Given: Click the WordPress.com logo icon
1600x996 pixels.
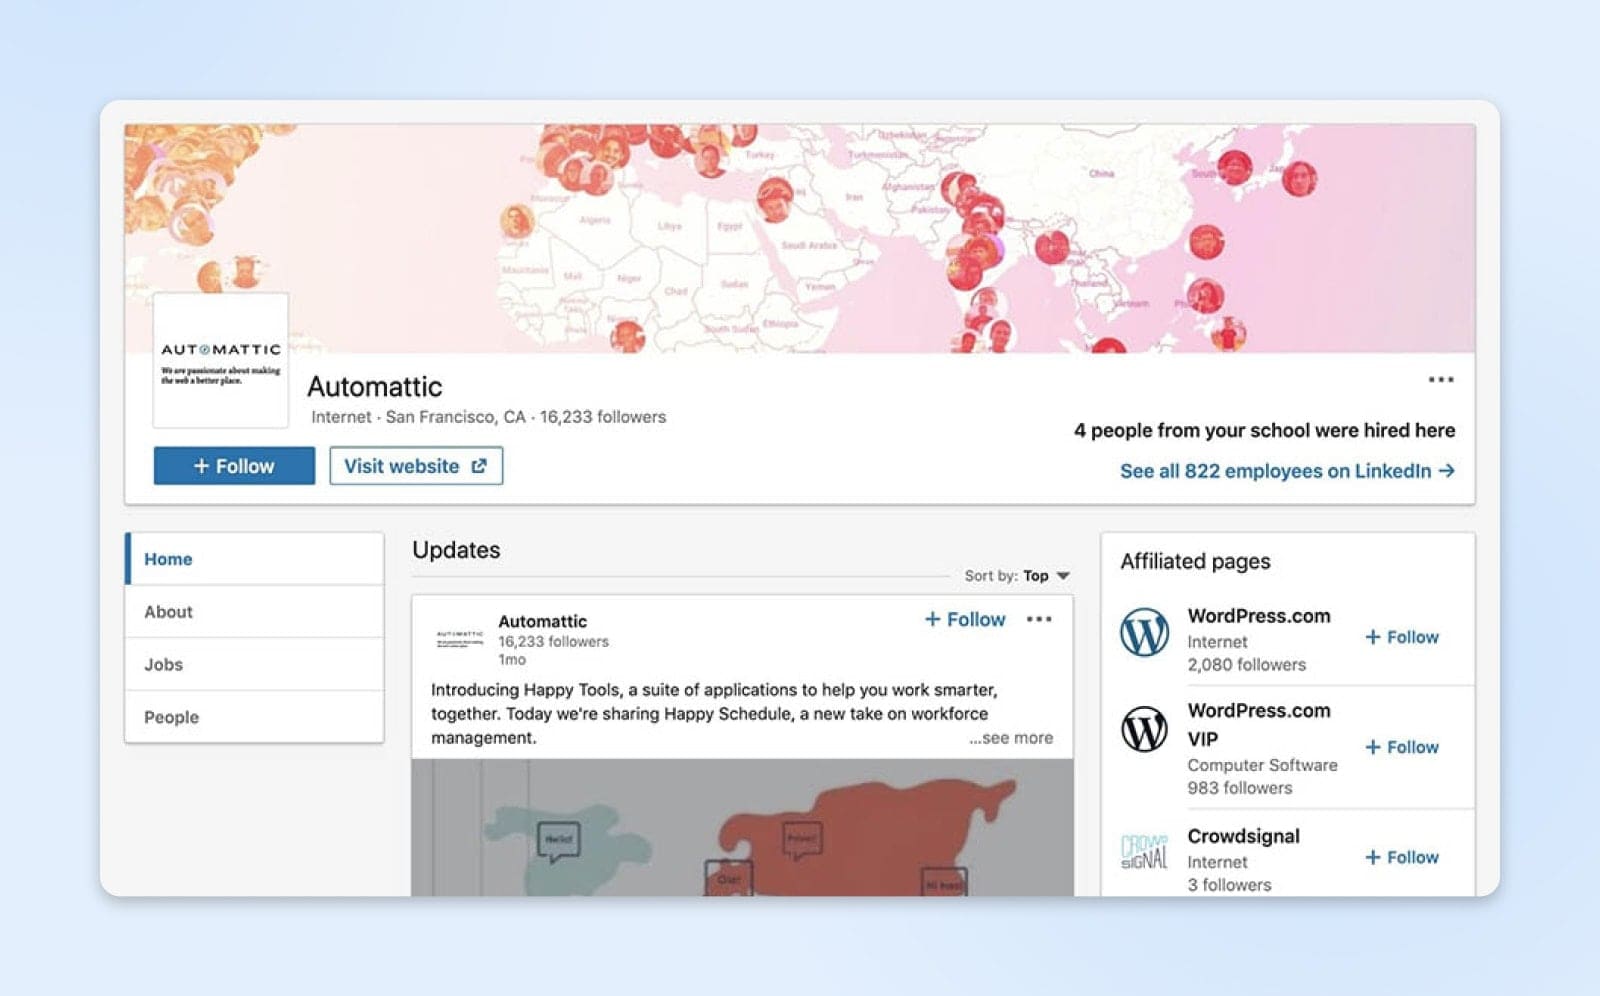Looking at the screenshot, I should click(1144, 633).
